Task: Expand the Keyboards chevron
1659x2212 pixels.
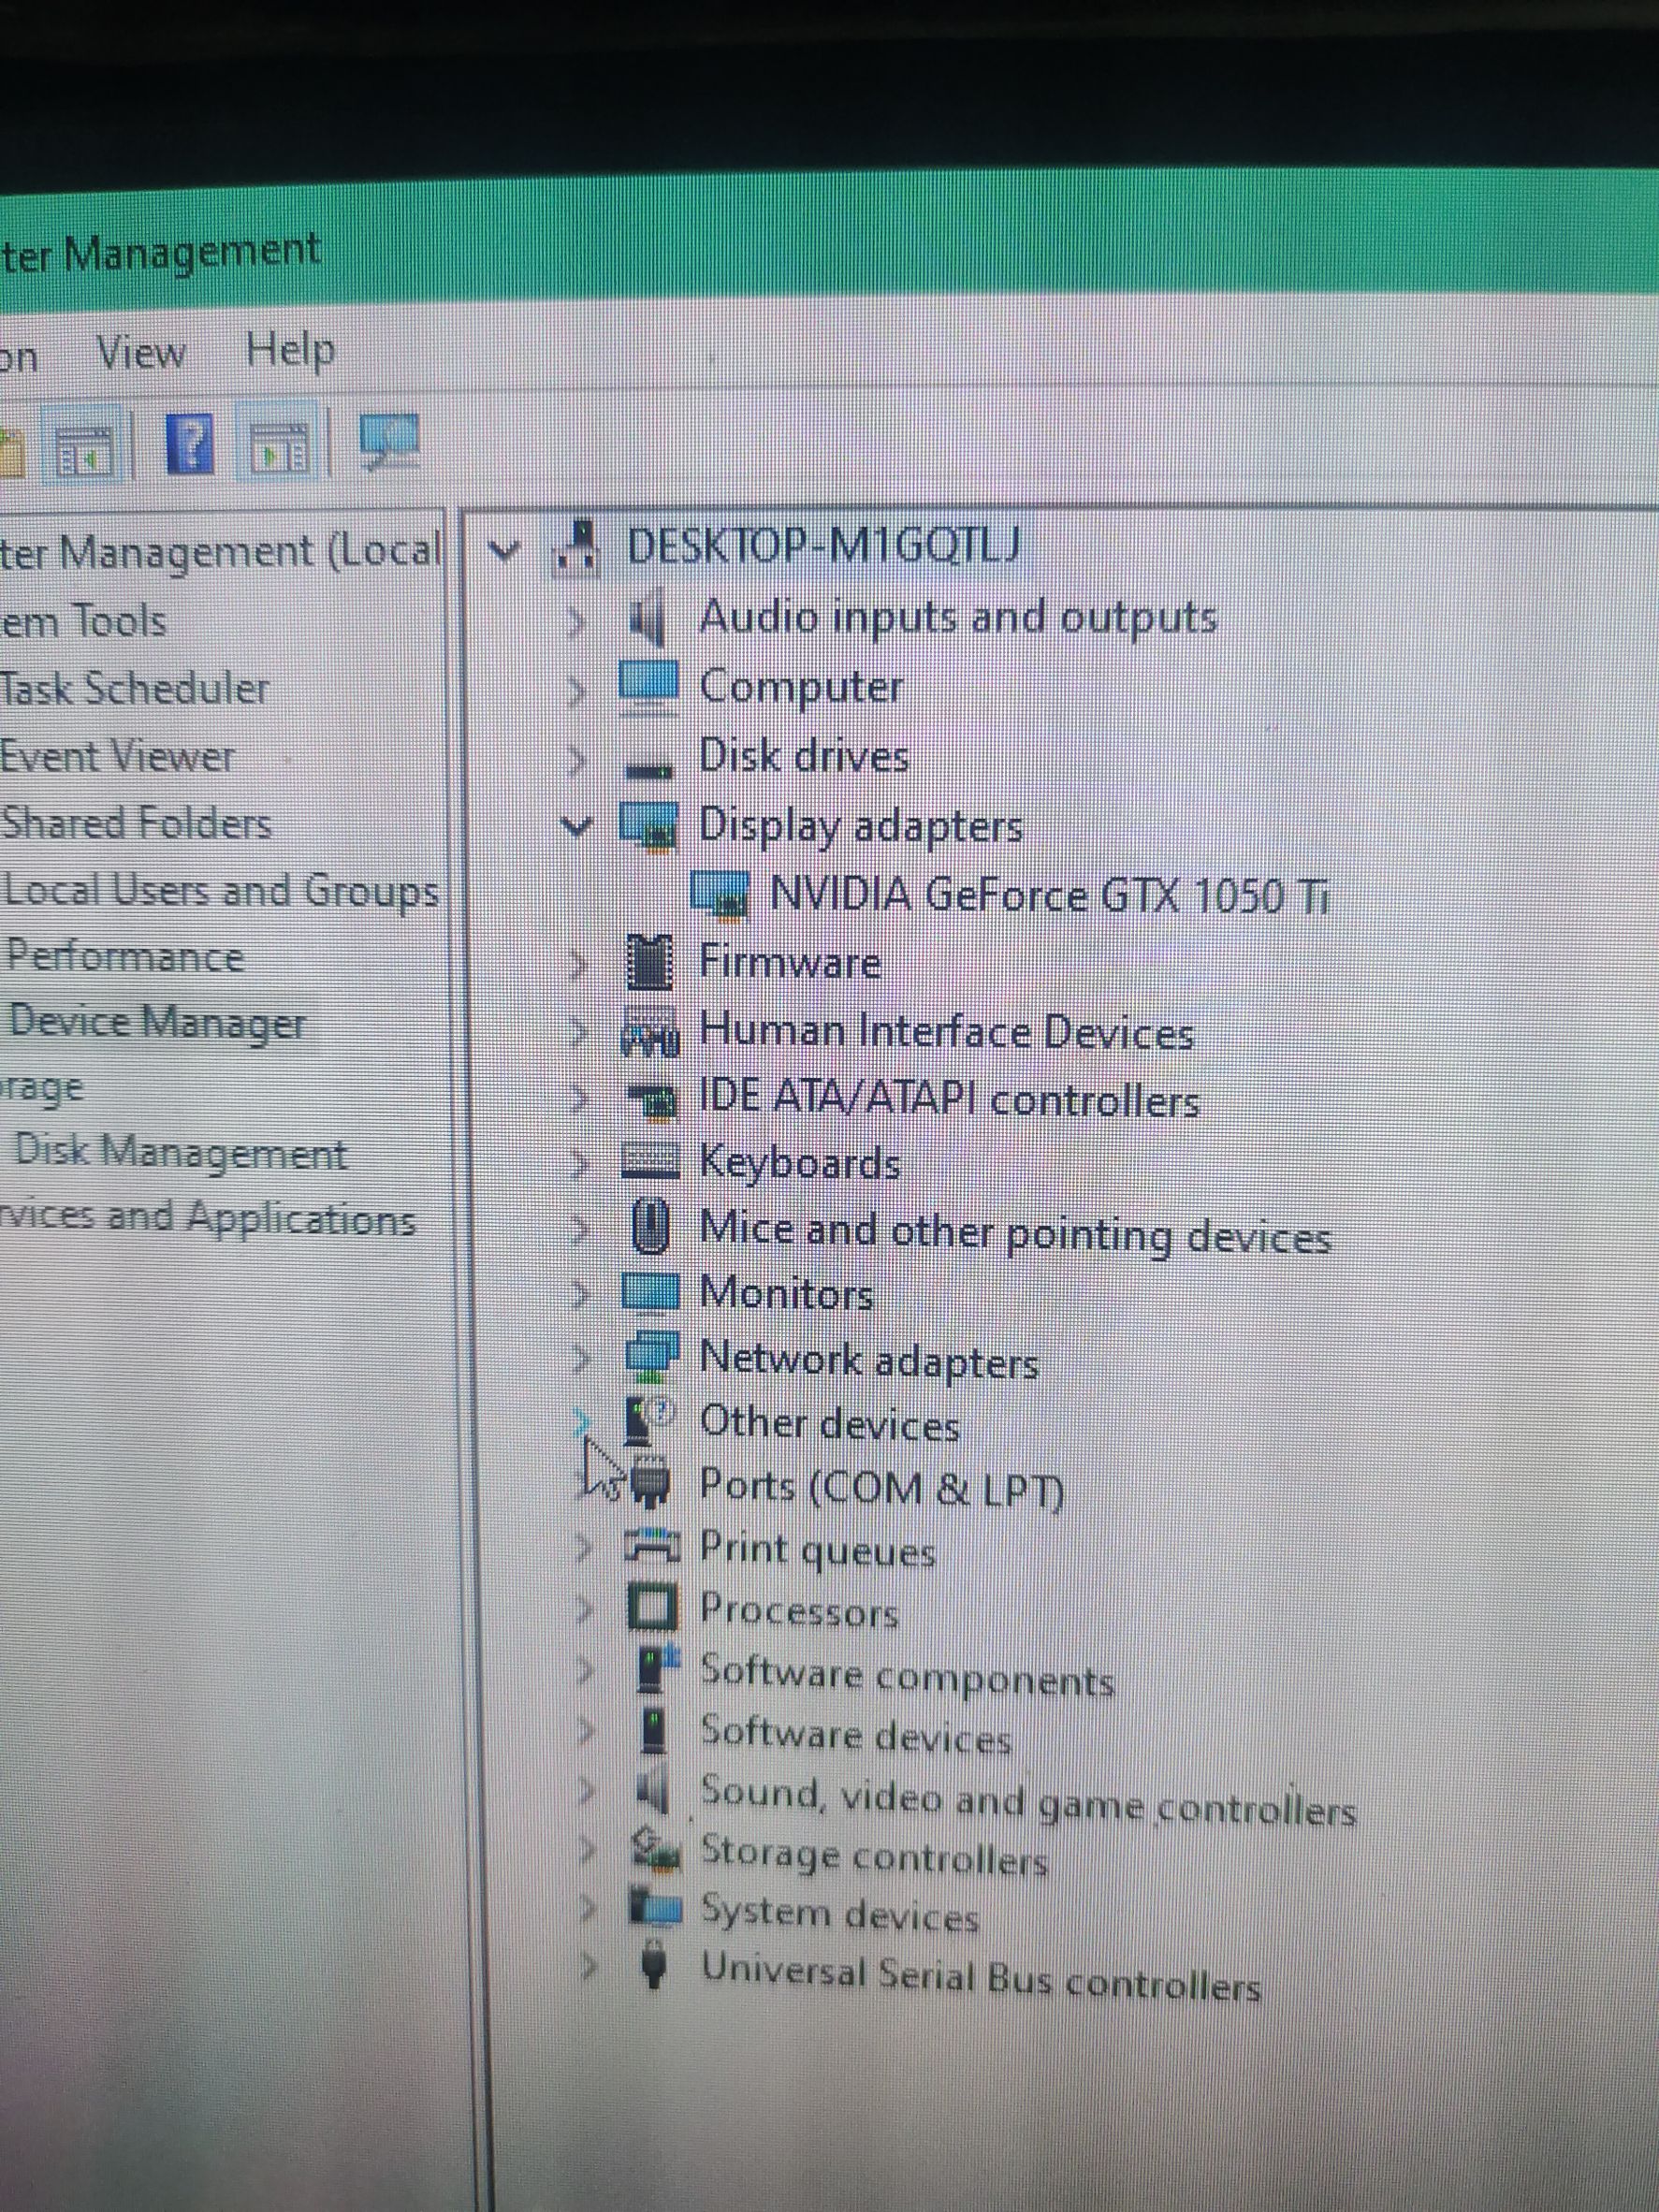Action: [x=579, y=1165]
